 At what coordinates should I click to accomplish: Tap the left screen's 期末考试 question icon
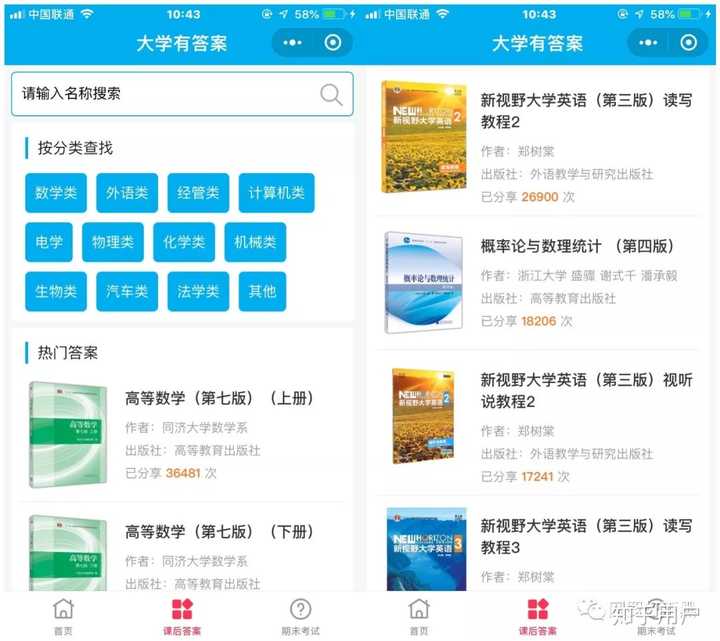(301, 609)
